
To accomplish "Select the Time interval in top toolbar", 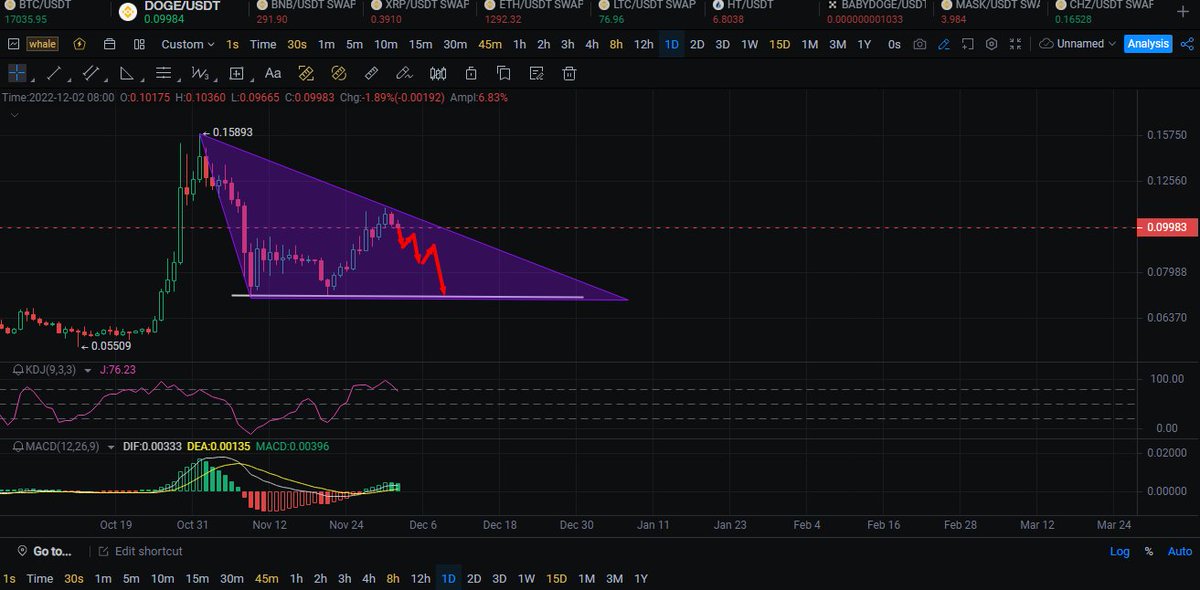I will click(x=263, y=44).
